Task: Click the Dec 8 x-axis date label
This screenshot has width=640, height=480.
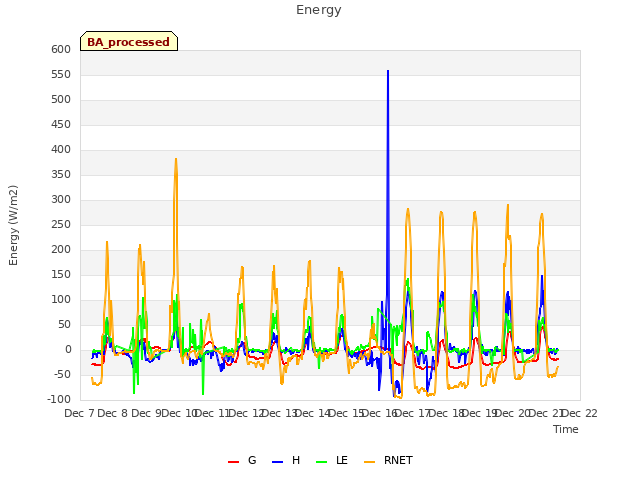Action: pyautogui.click(x=113, y=413)
